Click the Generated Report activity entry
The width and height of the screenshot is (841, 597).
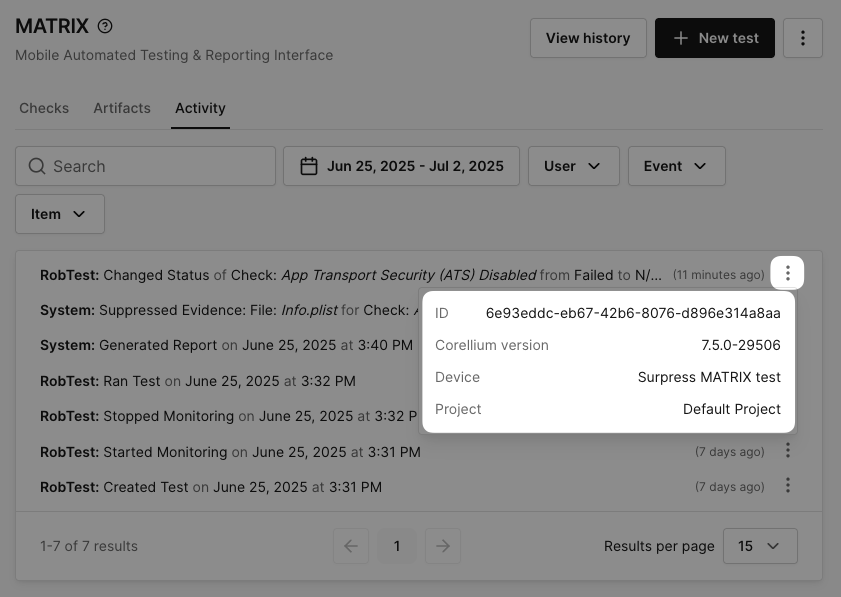226,345
